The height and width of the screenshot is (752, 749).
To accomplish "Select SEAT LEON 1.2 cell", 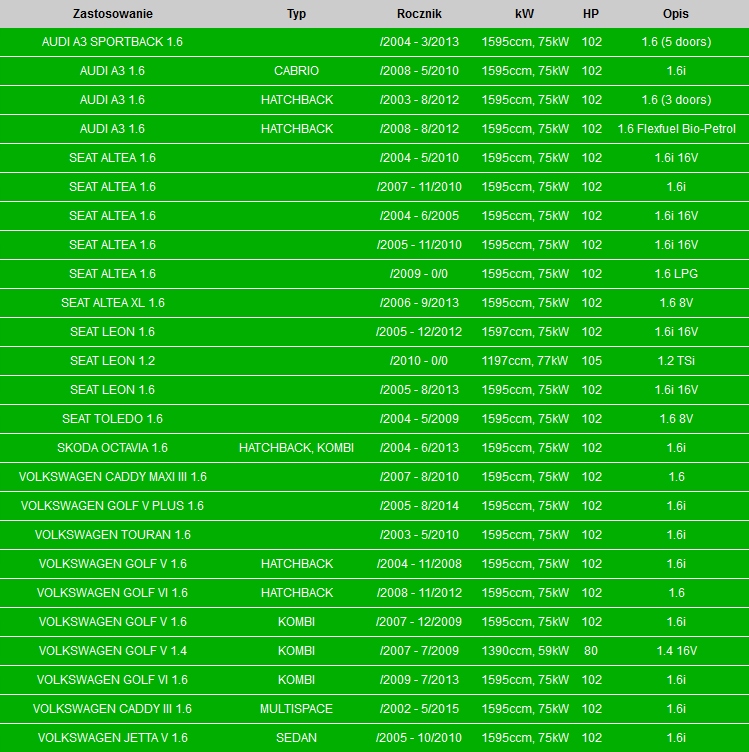I will [x=113, y=361].
